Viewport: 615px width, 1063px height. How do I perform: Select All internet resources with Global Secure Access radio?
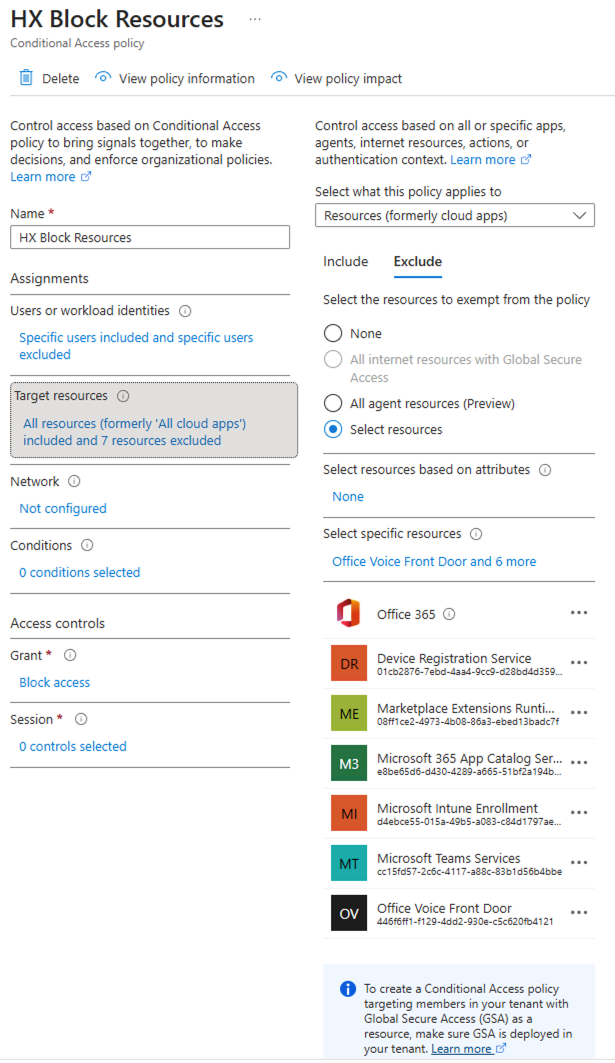[x=333, y=359]
